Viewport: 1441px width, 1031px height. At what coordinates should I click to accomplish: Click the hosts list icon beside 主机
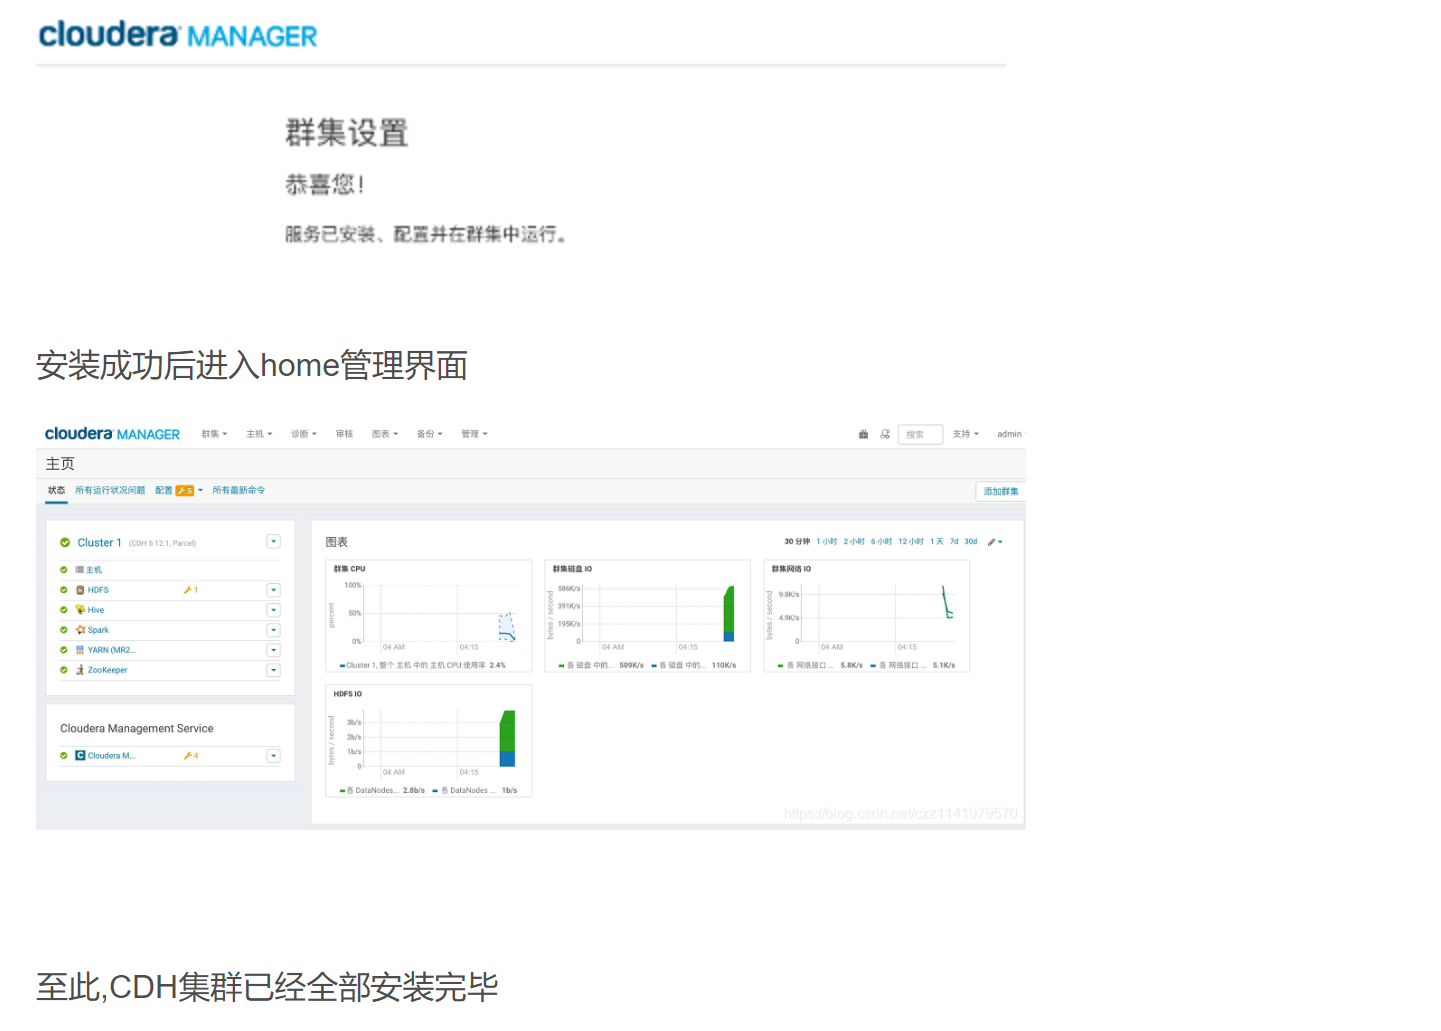tap(80, 570)
